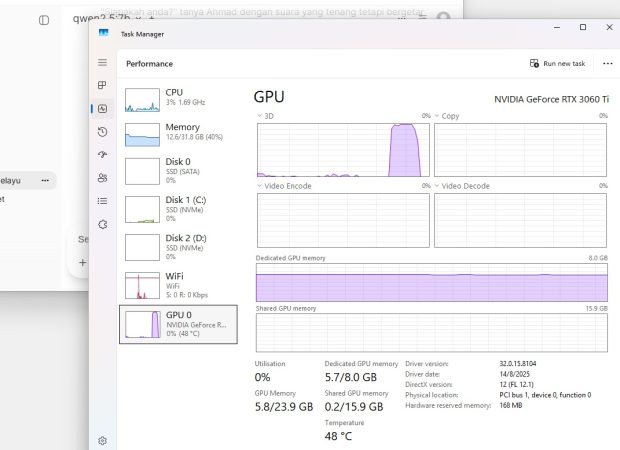Open Task Manager settings gear

coord(102,441)
